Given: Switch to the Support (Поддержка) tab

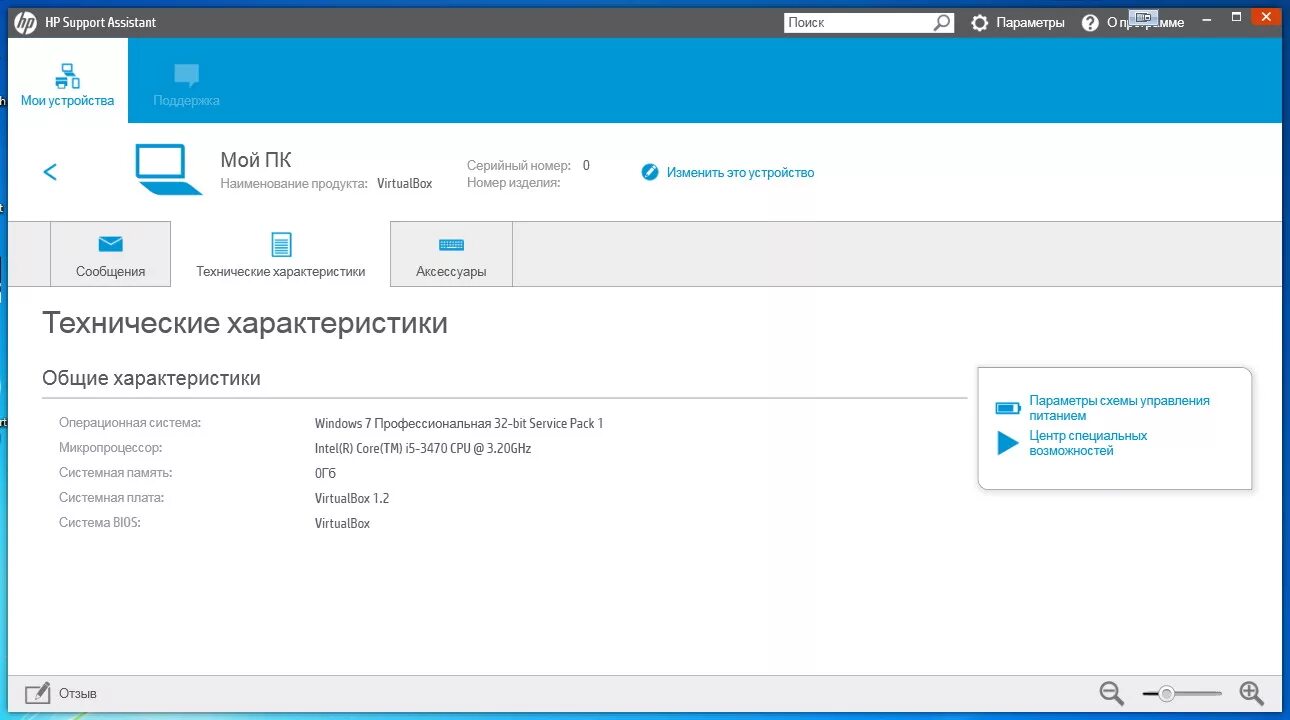Looking at the screenshot, I should click(x=186, y=86).
